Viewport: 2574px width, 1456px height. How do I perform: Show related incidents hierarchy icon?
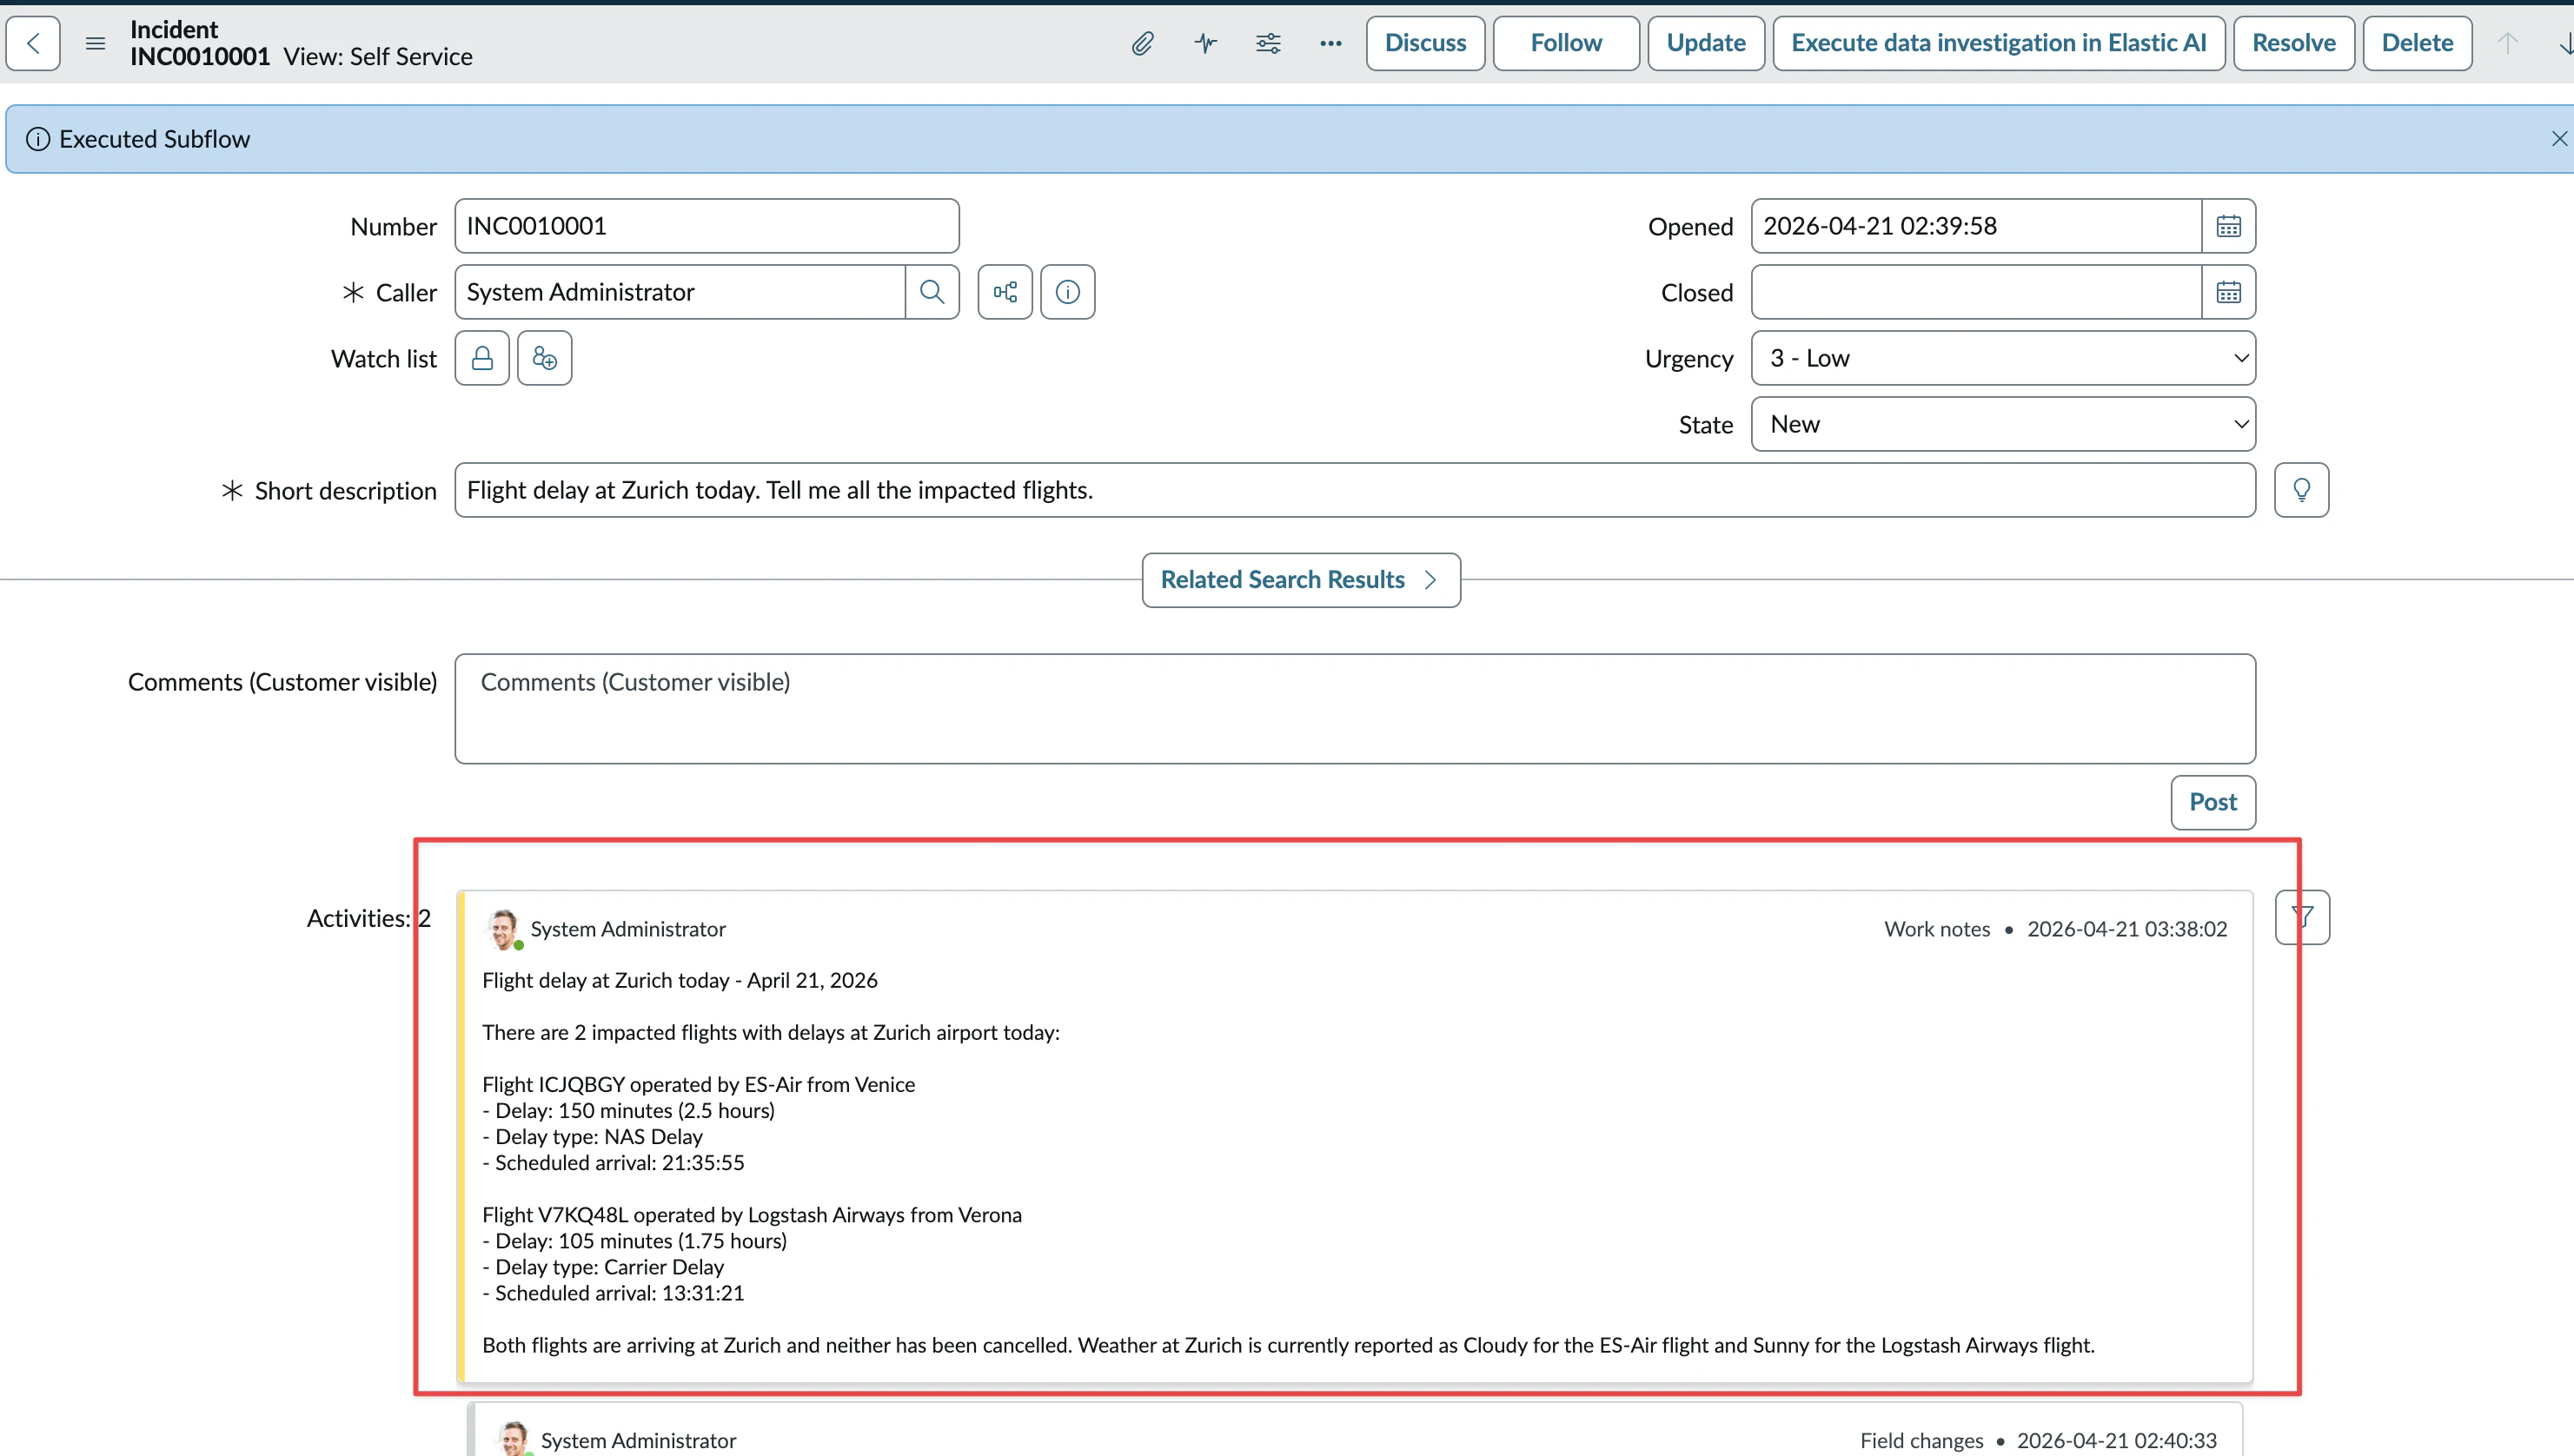[1004, 292]
